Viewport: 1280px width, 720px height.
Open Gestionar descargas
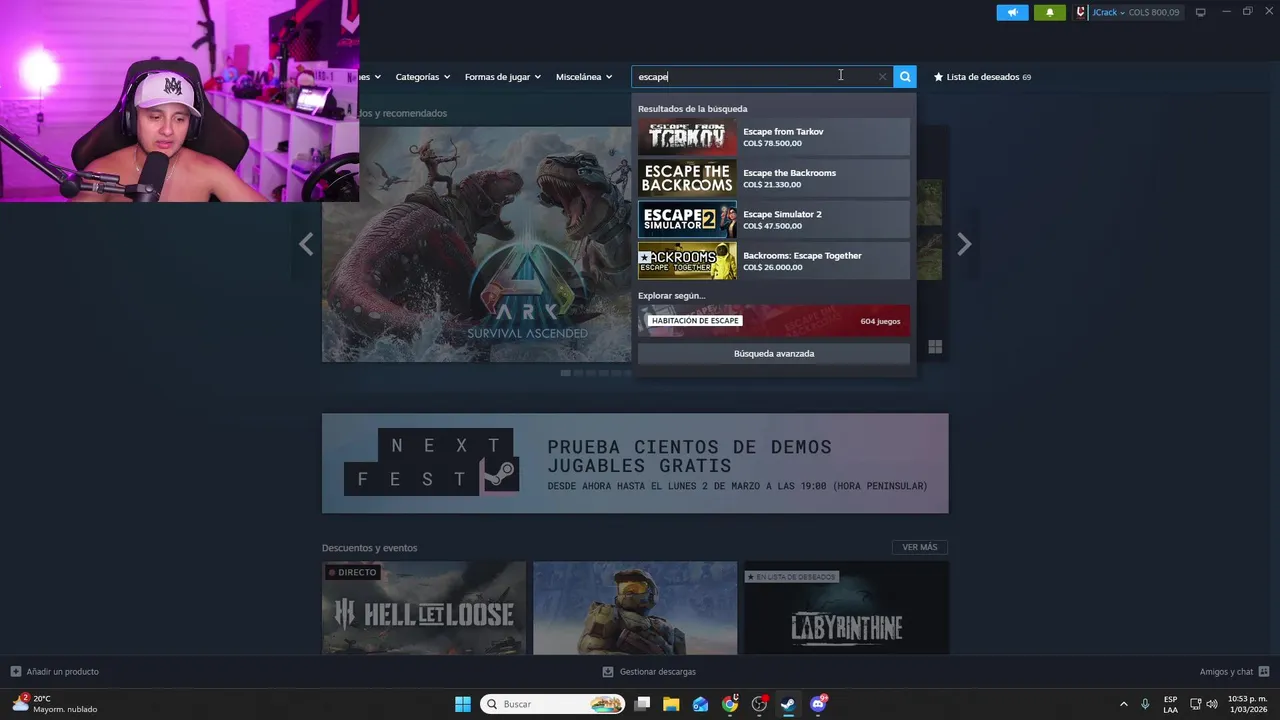point(649,672)
